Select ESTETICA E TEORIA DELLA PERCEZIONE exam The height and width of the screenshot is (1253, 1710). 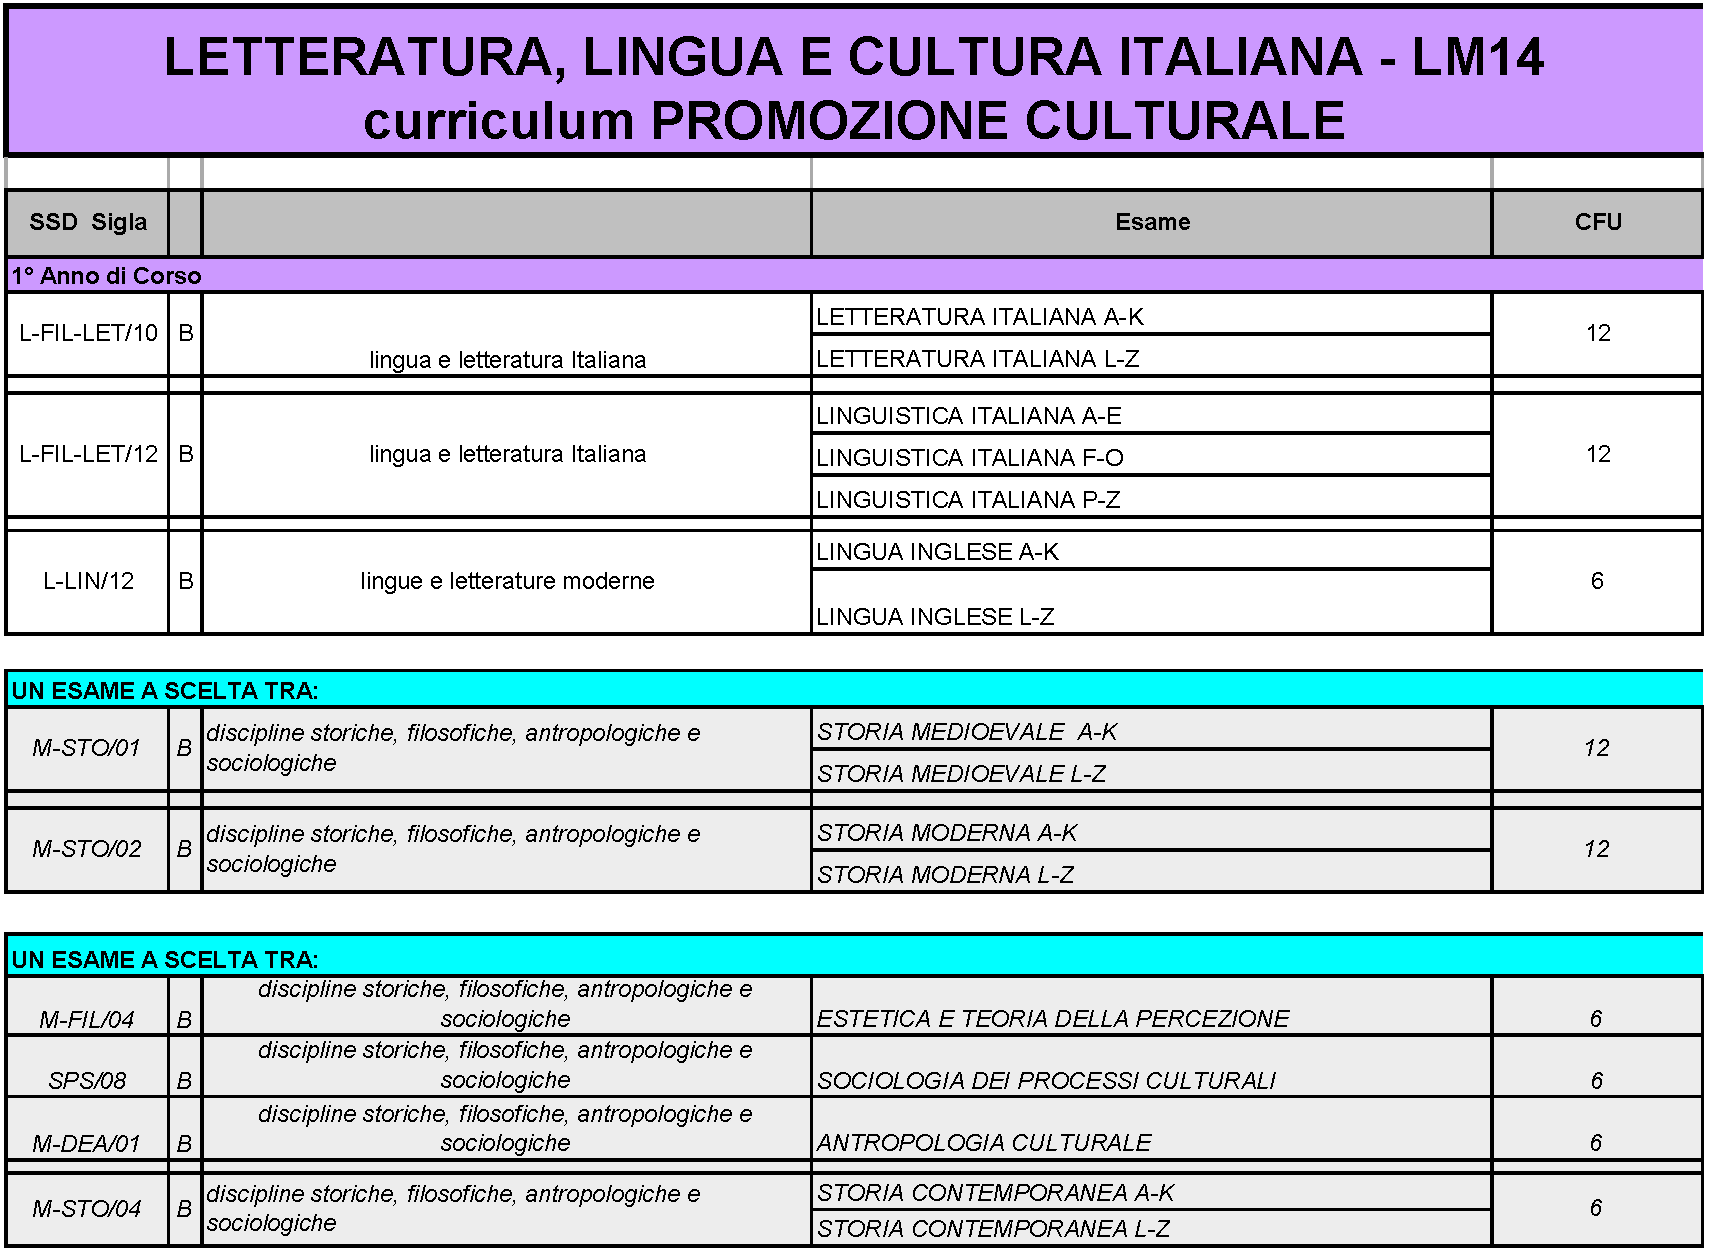coord(1052,1019)
